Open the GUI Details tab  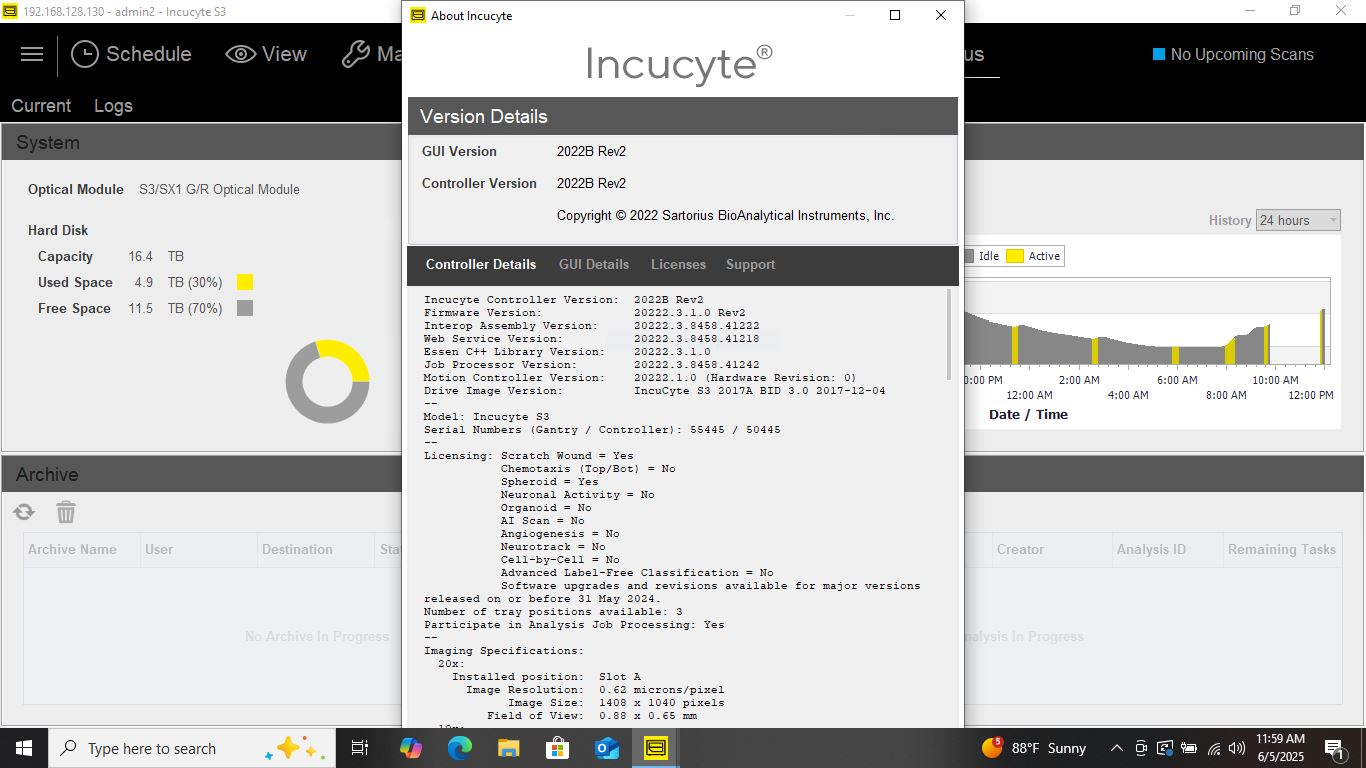click(x=594, y=265)
